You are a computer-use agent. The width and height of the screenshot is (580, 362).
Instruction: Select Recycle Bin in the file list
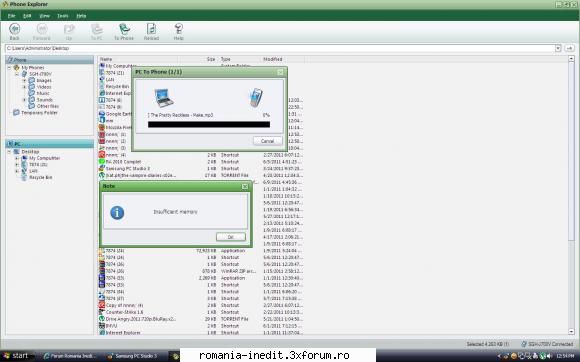[x=114, y=87]
